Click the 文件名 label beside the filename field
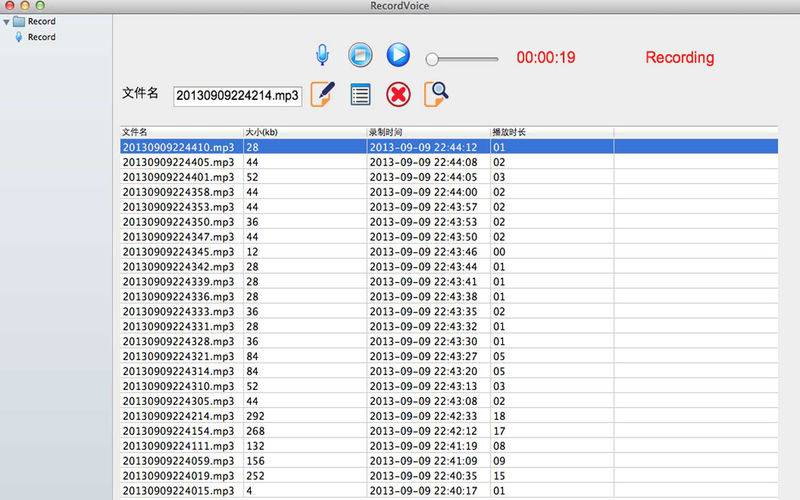 pos(140,93)
